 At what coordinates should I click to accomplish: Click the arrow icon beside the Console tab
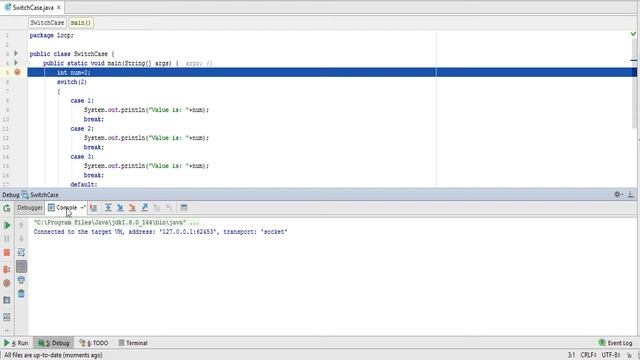82,208
